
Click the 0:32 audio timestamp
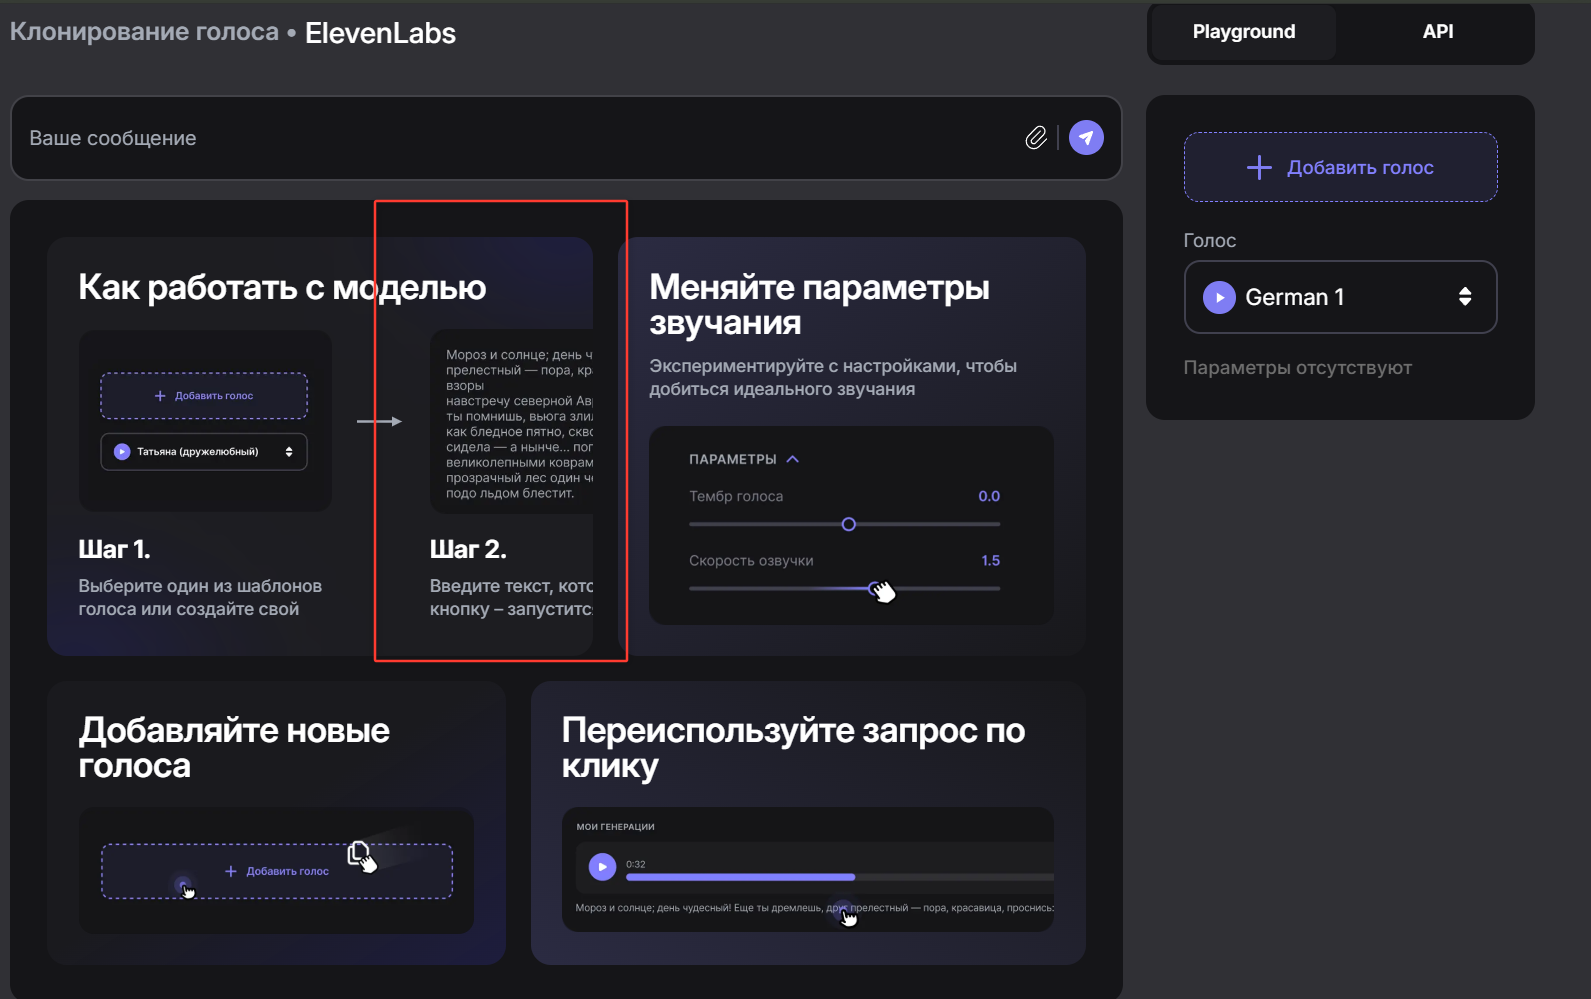coord(636,864)
